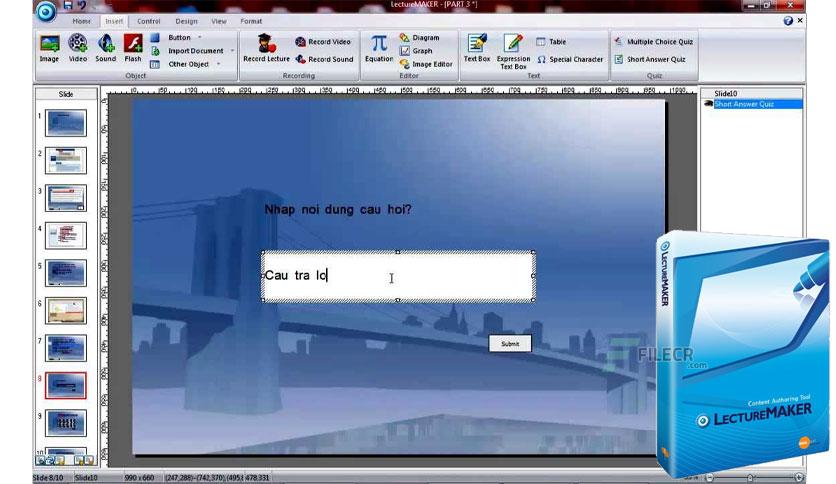Click the Other Object icon
836x484 pixels.
coord(155,64)
